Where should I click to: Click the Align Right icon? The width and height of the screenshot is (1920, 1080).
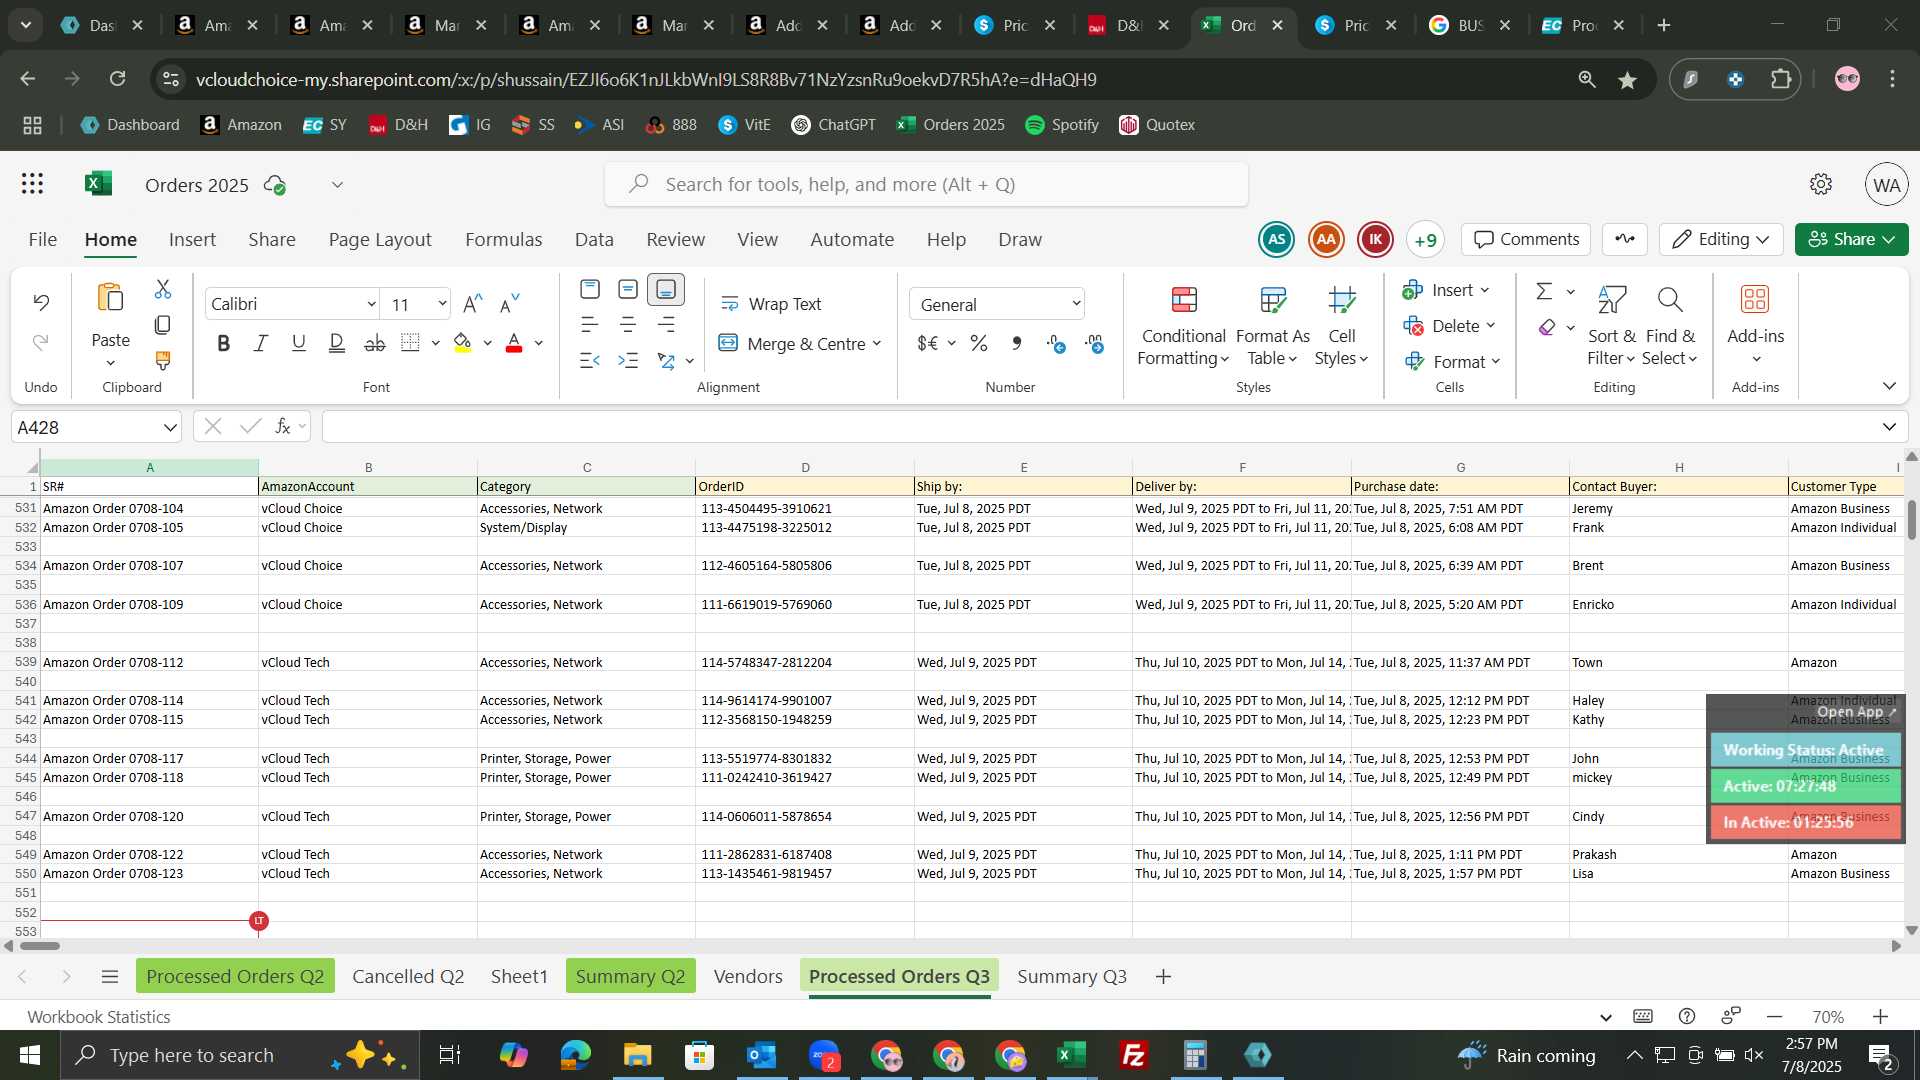(666, 325)
